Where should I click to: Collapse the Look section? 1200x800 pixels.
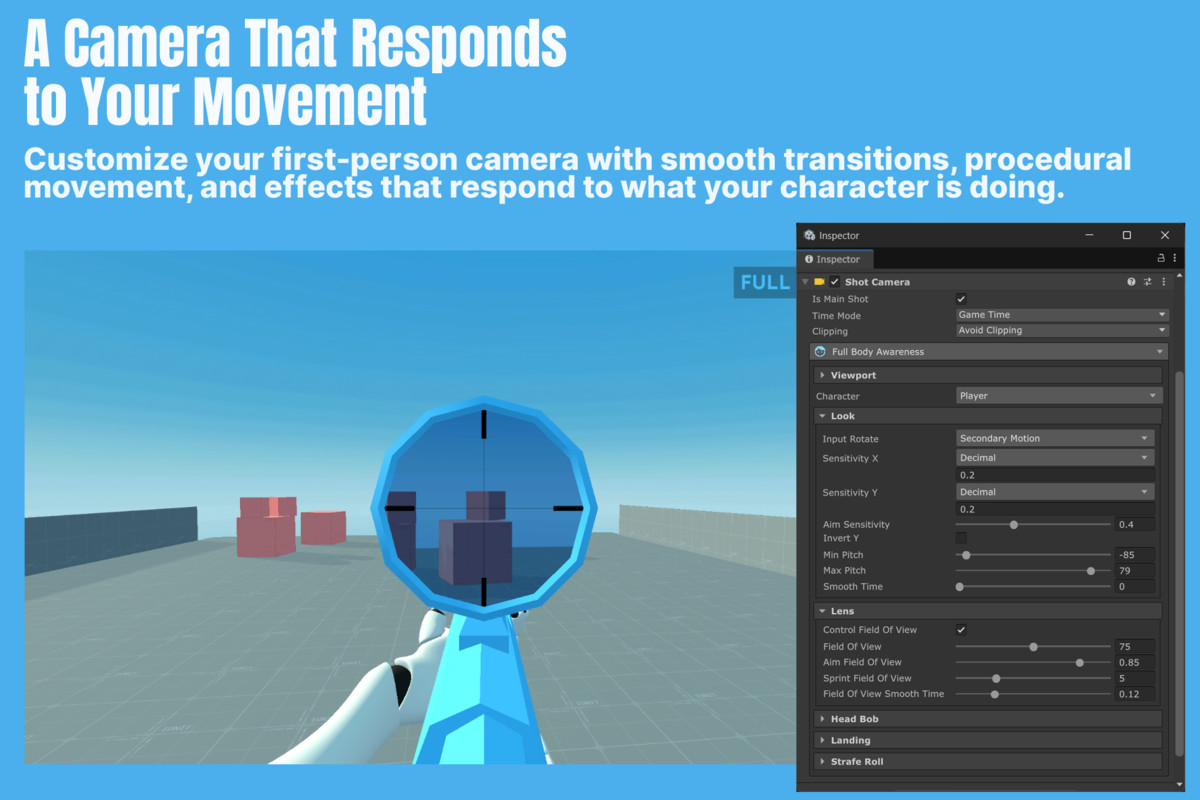point(987,416)
